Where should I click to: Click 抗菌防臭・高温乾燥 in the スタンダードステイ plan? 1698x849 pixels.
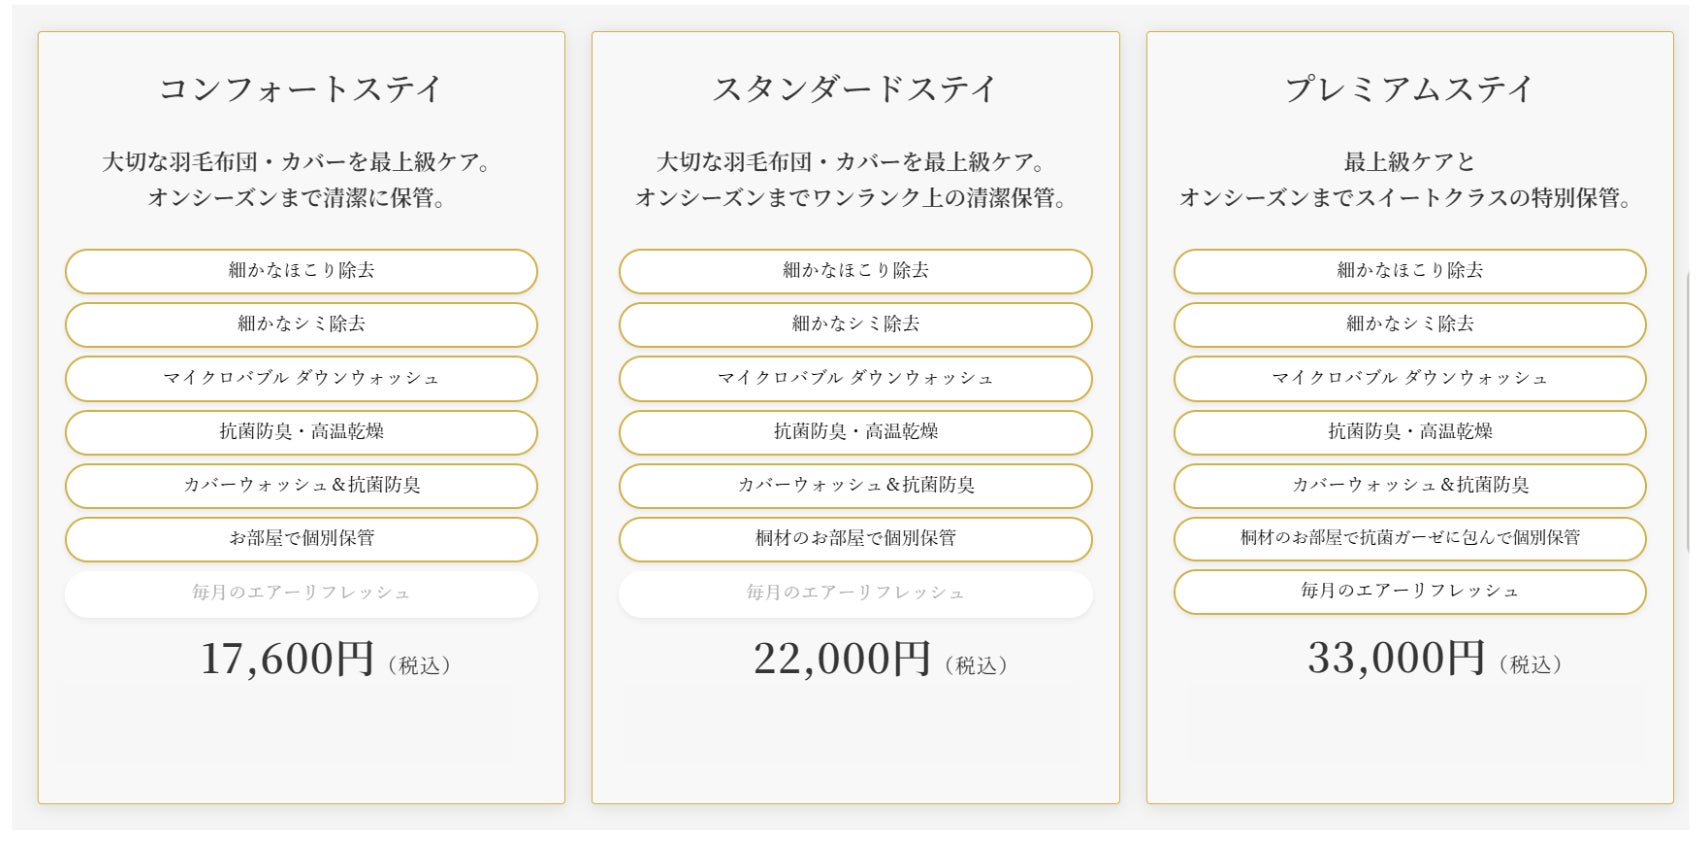[x=855, y=432]
